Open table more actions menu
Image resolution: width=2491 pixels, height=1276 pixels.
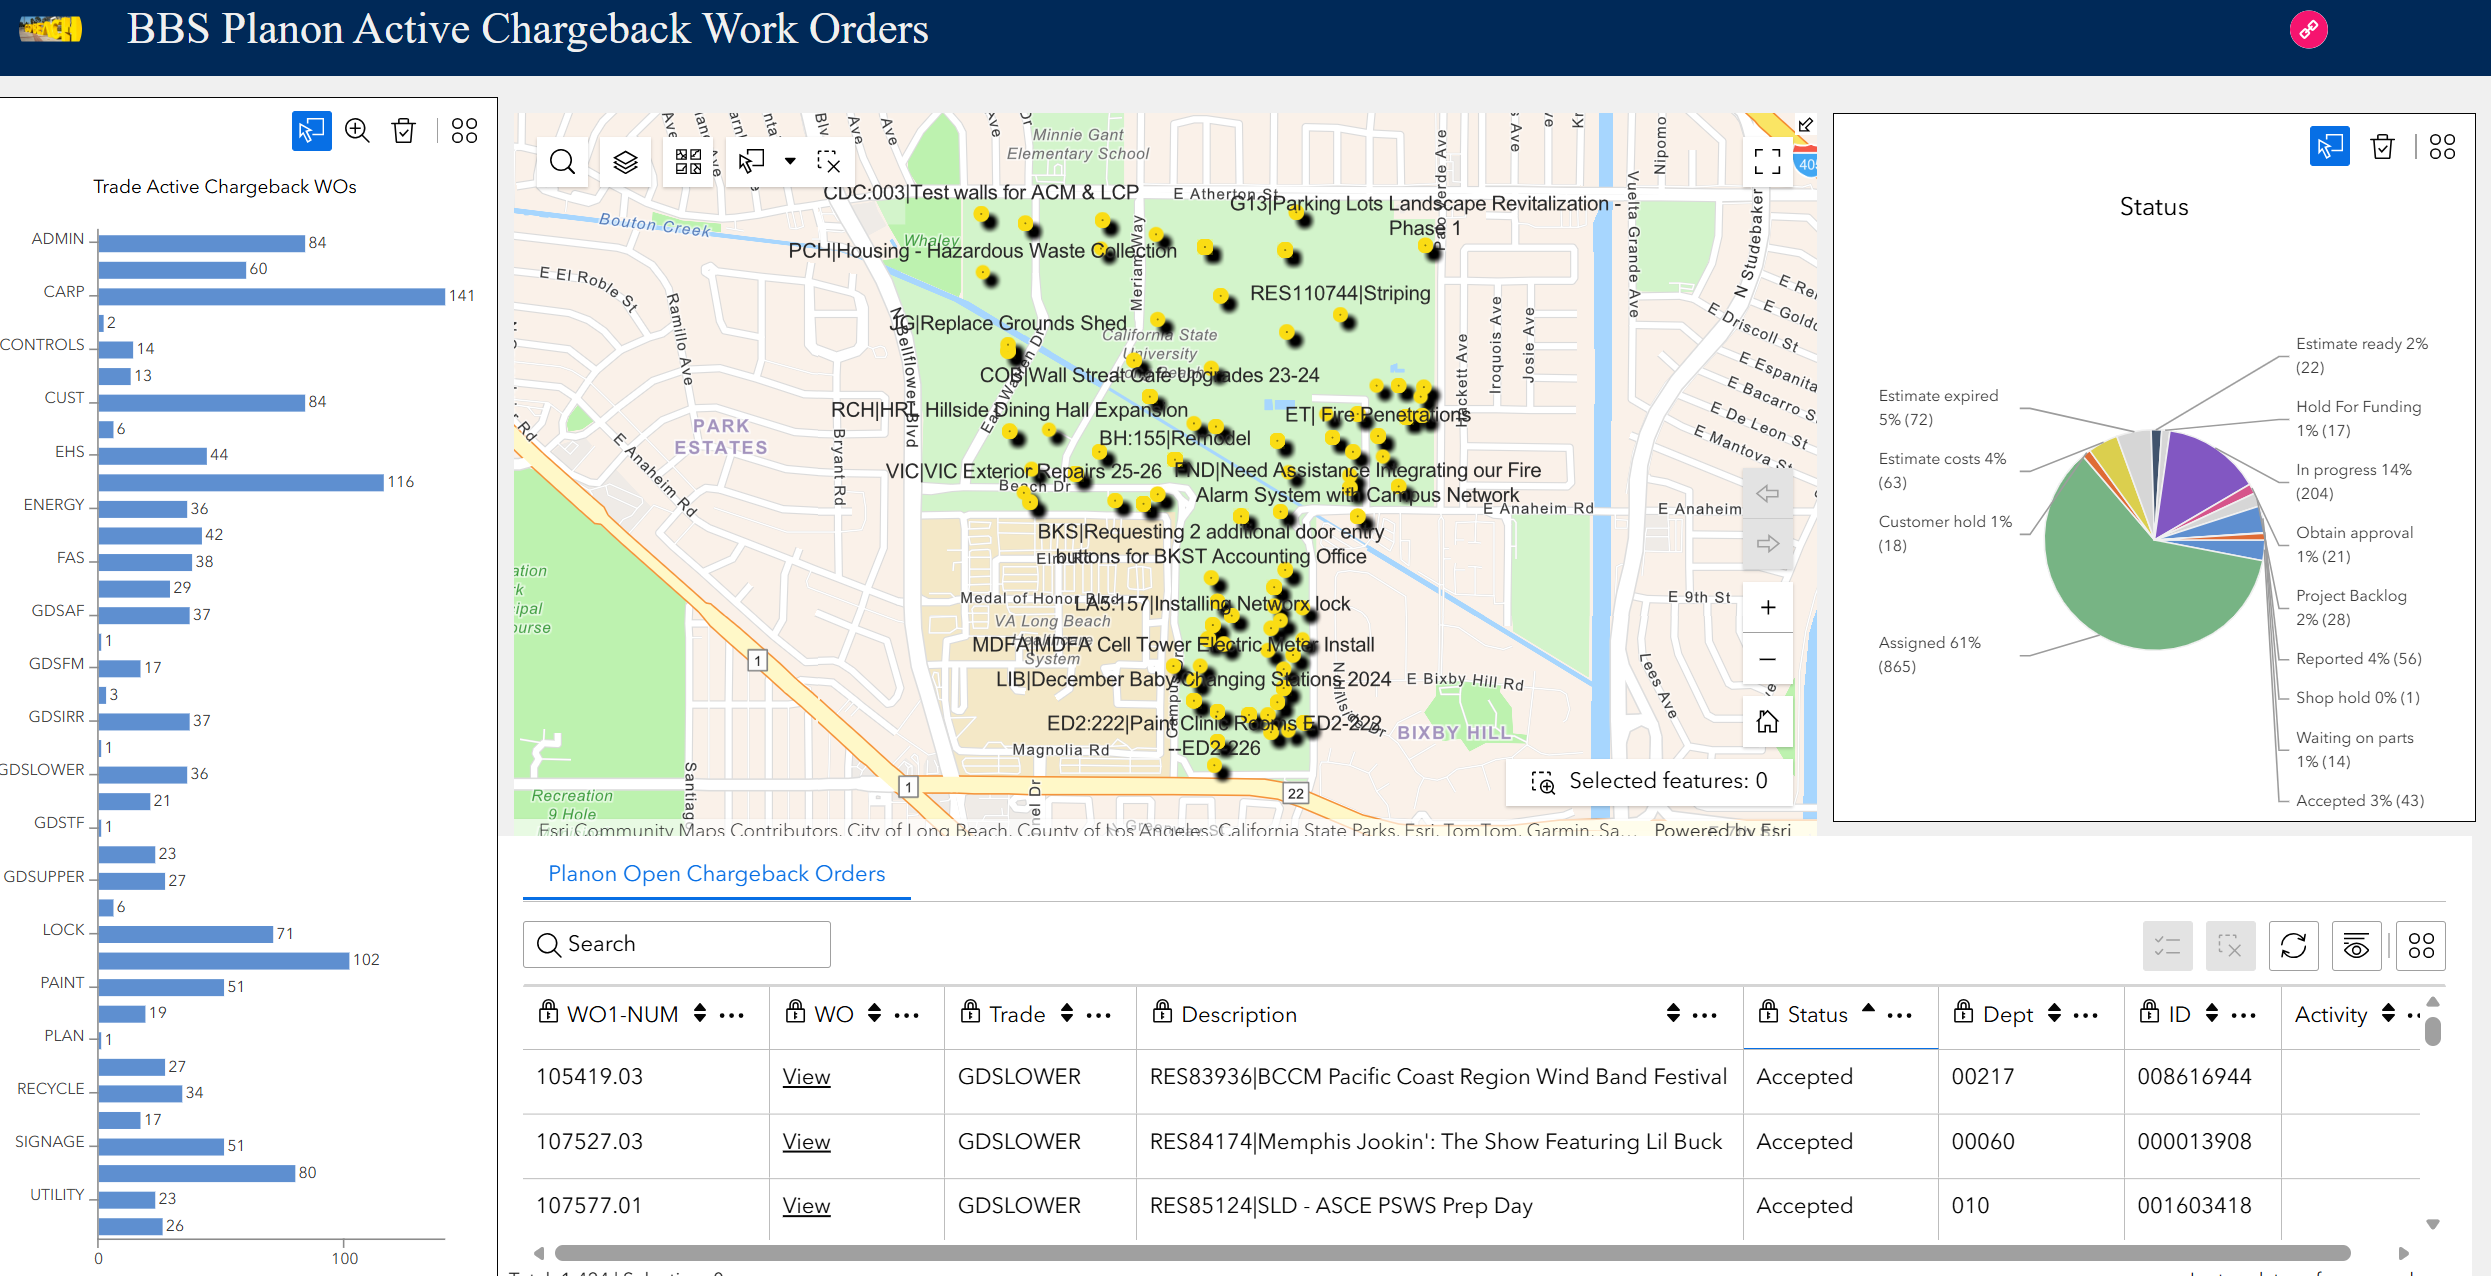(2421, 946)
